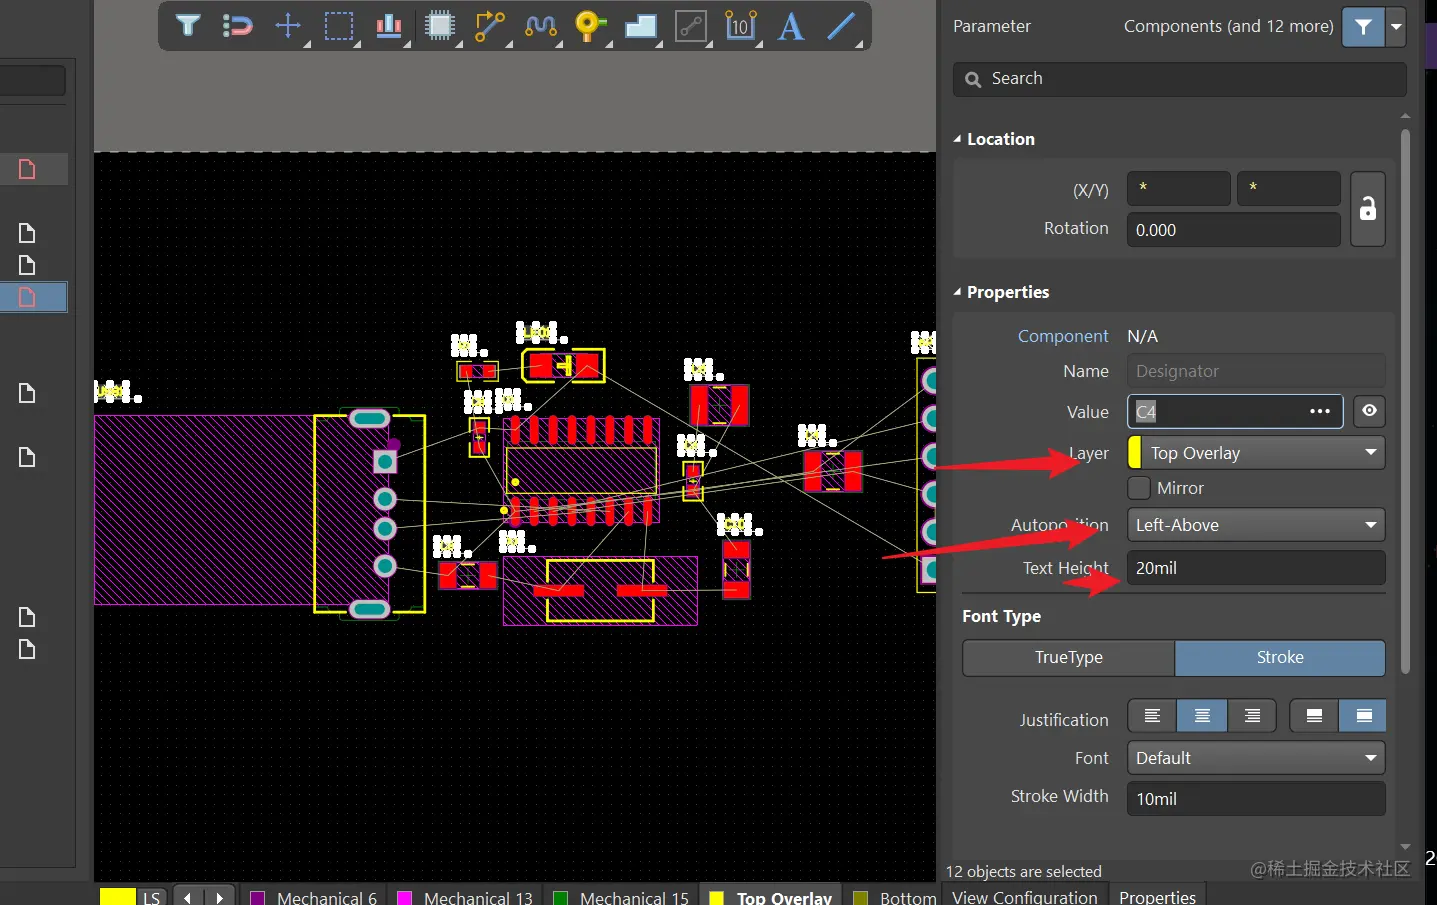Switch to the Mechanical 6 layer tab
Screen dimensions: 1437x905
314,897
